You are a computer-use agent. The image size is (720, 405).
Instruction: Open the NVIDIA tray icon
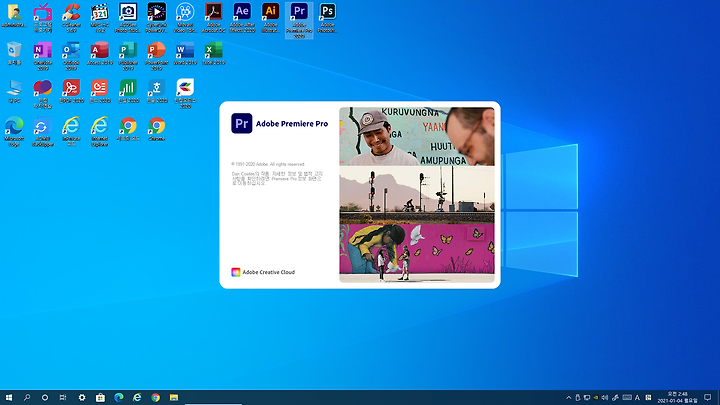tap(596, 398)
